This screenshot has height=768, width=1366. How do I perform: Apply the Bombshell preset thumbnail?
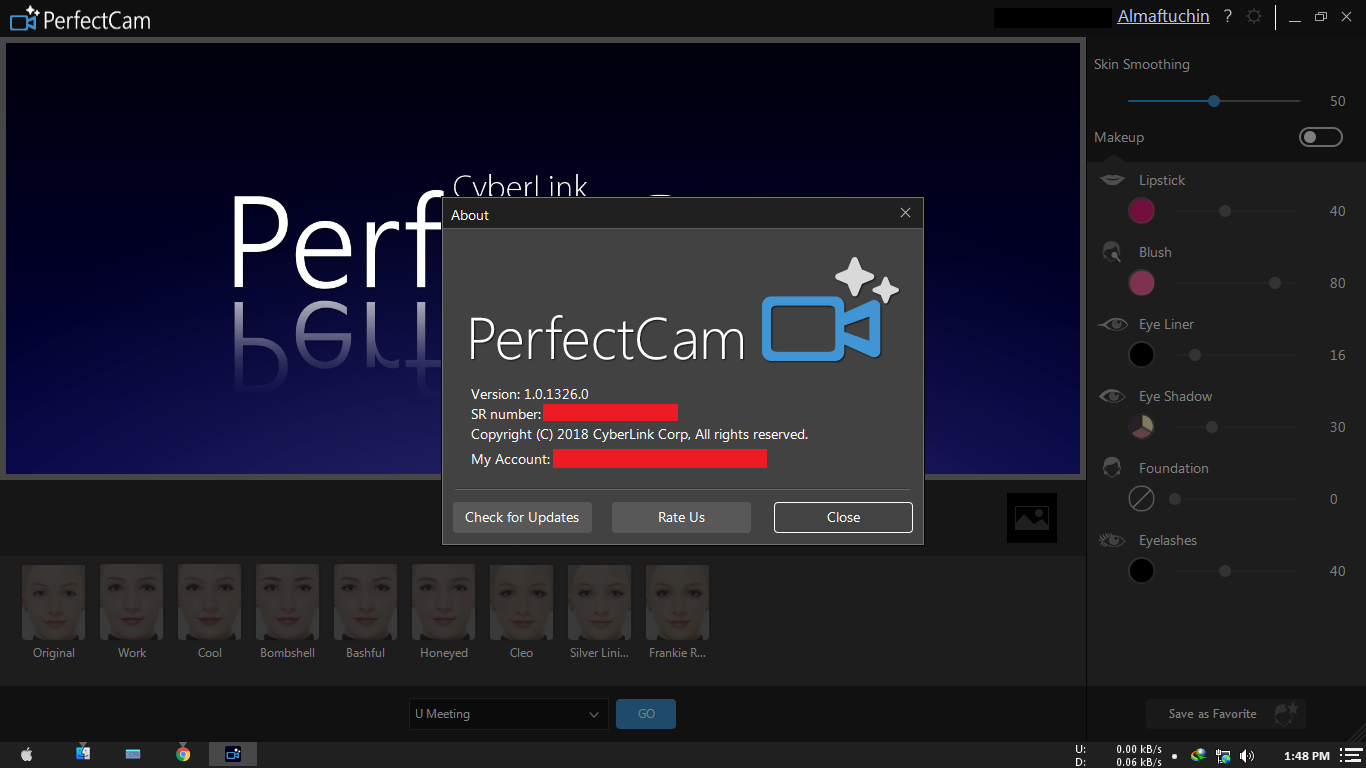(x=287, y=601)
